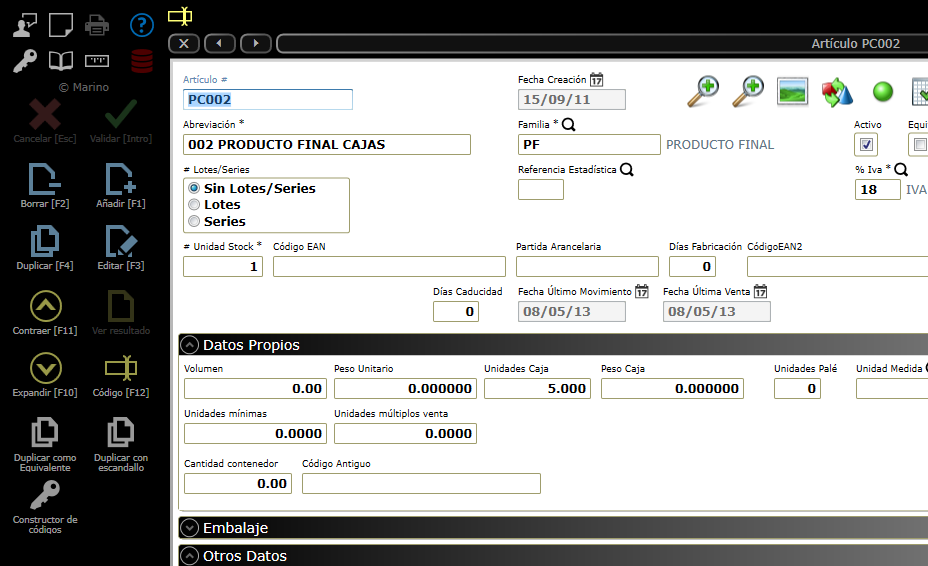Click the open book icon
This screenshot has width=928, height=566.
[61, 61]
